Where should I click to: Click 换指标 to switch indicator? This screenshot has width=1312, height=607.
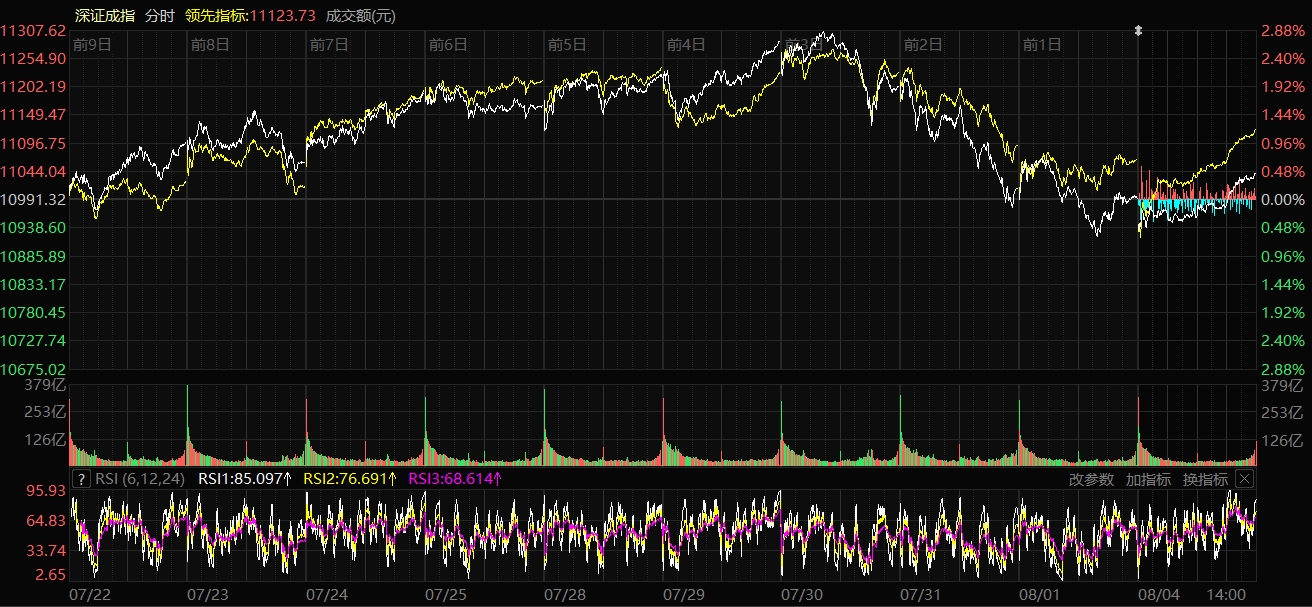click(x=1205, y=479)
